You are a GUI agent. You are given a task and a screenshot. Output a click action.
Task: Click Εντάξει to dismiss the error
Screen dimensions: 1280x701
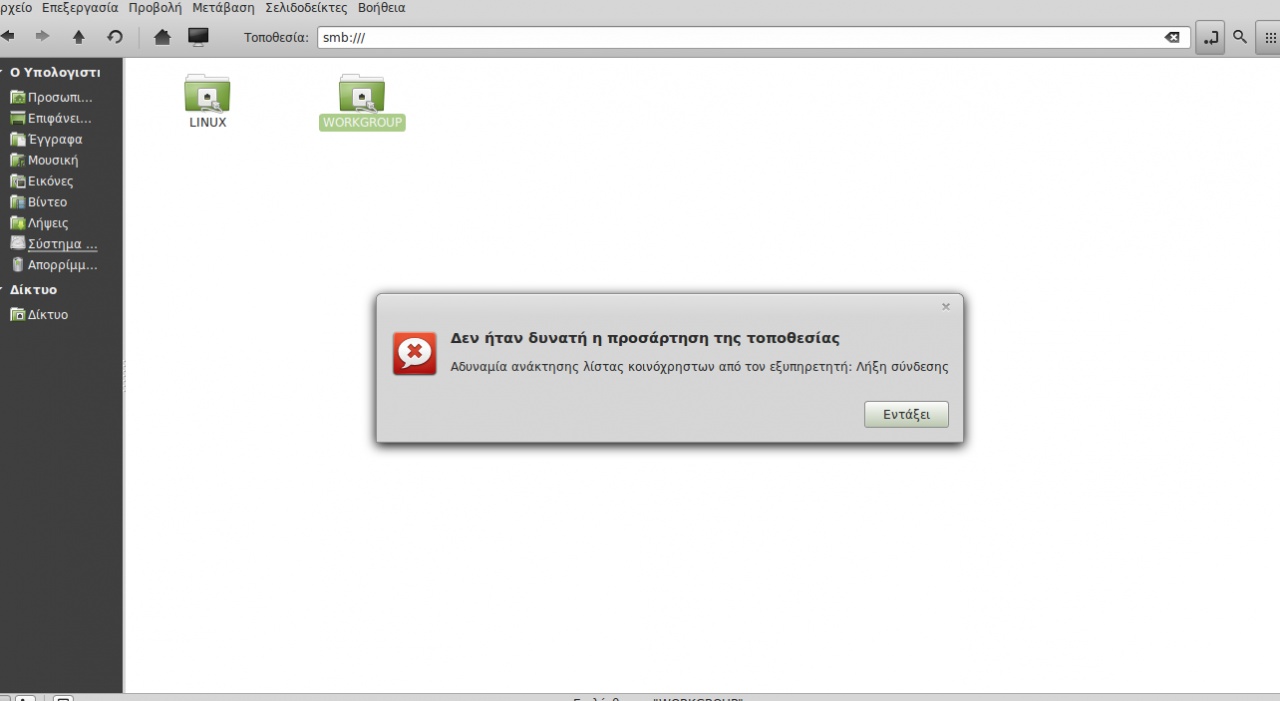pos(906,414)
